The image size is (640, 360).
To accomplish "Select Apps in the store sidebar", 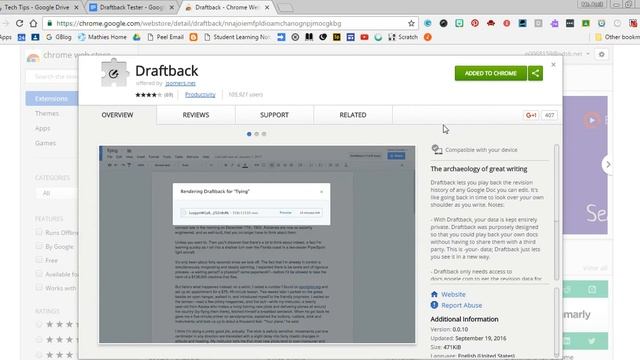I will (x=42, y=128).
